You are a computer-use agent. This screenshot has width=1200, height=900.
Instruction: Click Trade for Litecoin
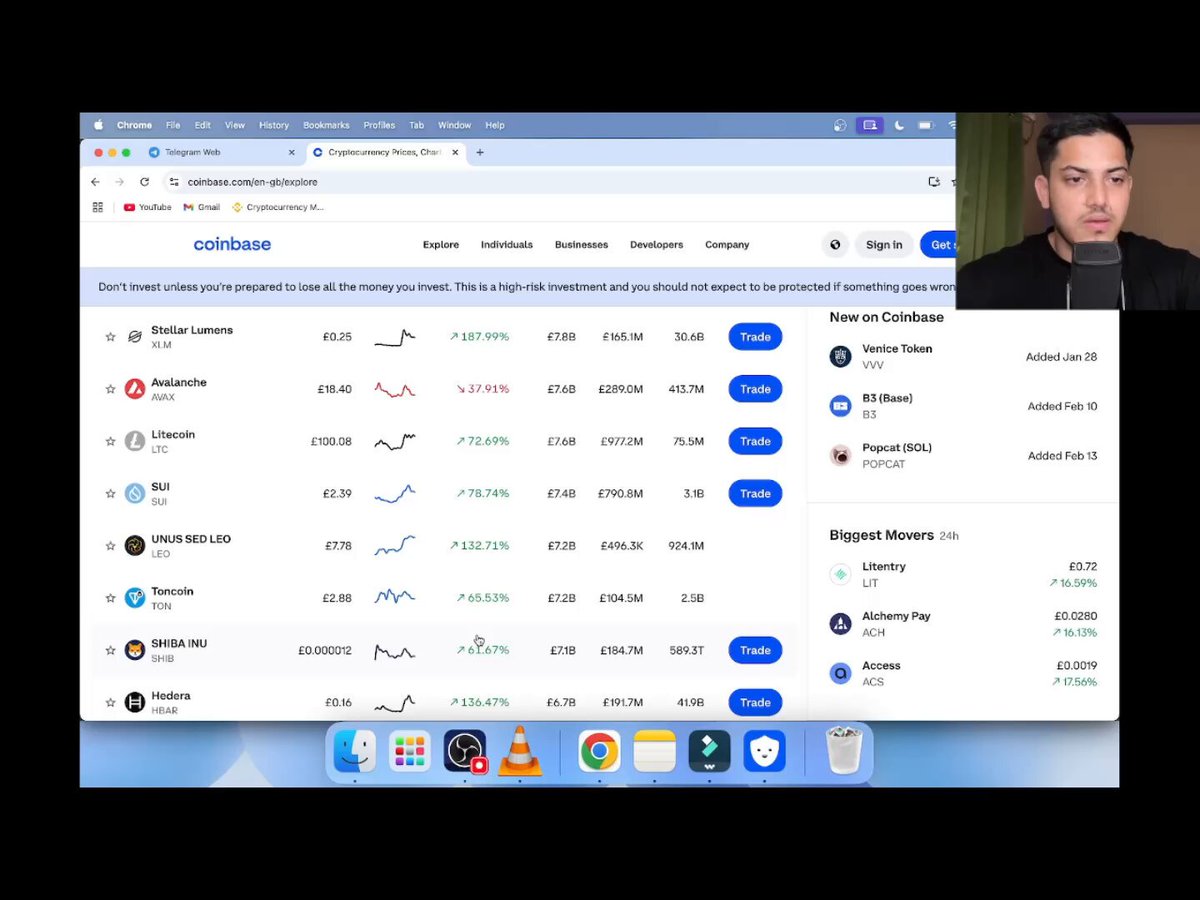click(755, 441)
